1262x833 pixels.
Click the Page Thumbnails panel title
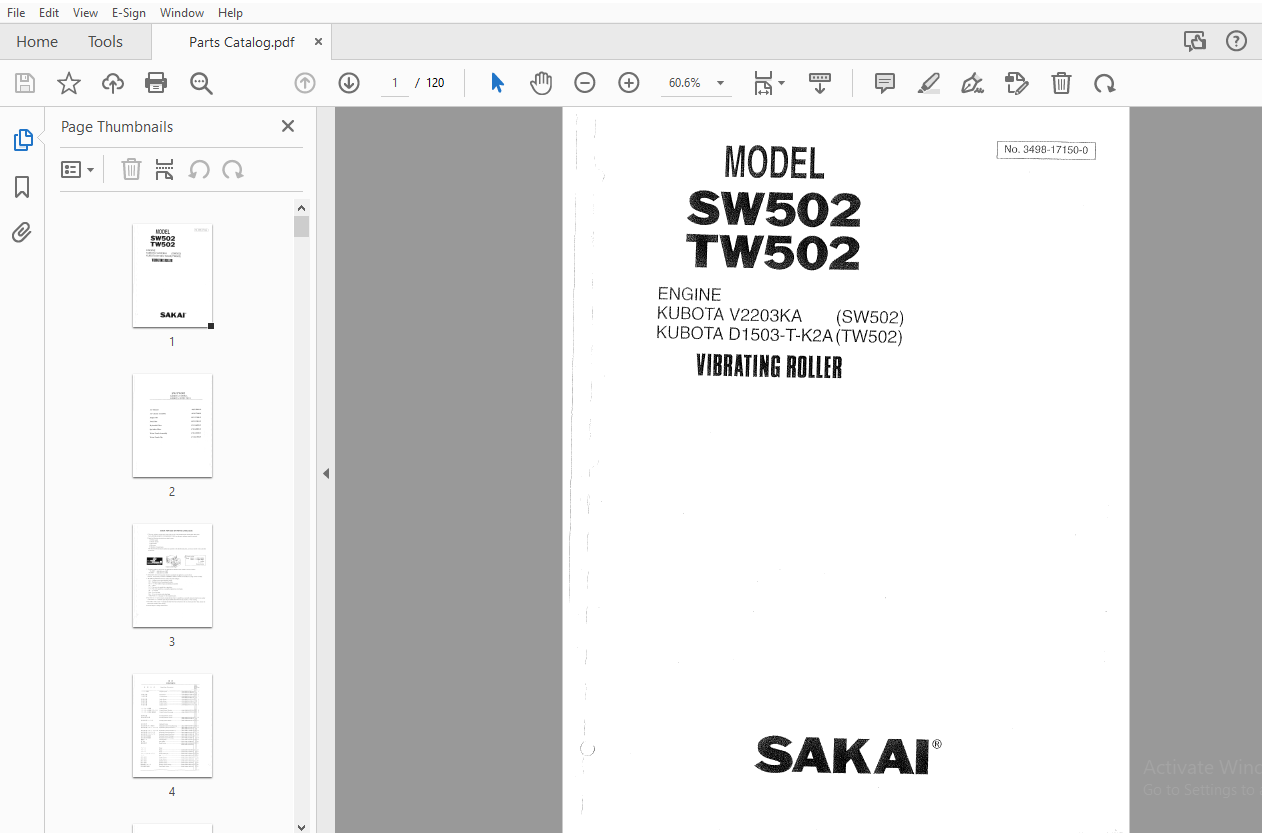[117, 127]
